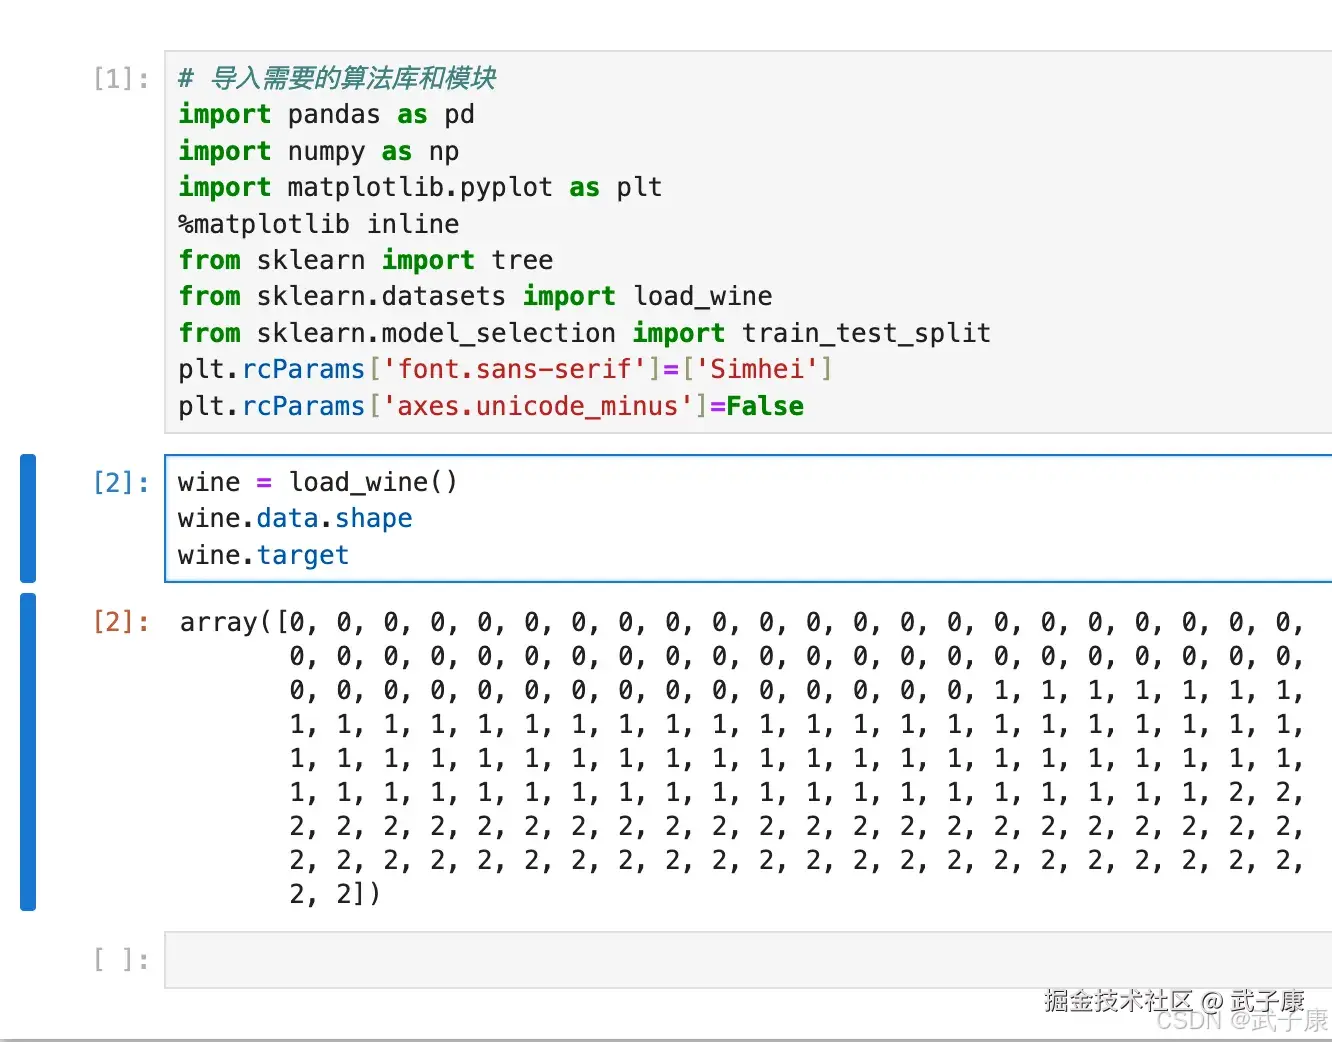Click the train_test_split import line
Image resolution: width=1332 pixels, height=1042 pixels.
[584, 332]
